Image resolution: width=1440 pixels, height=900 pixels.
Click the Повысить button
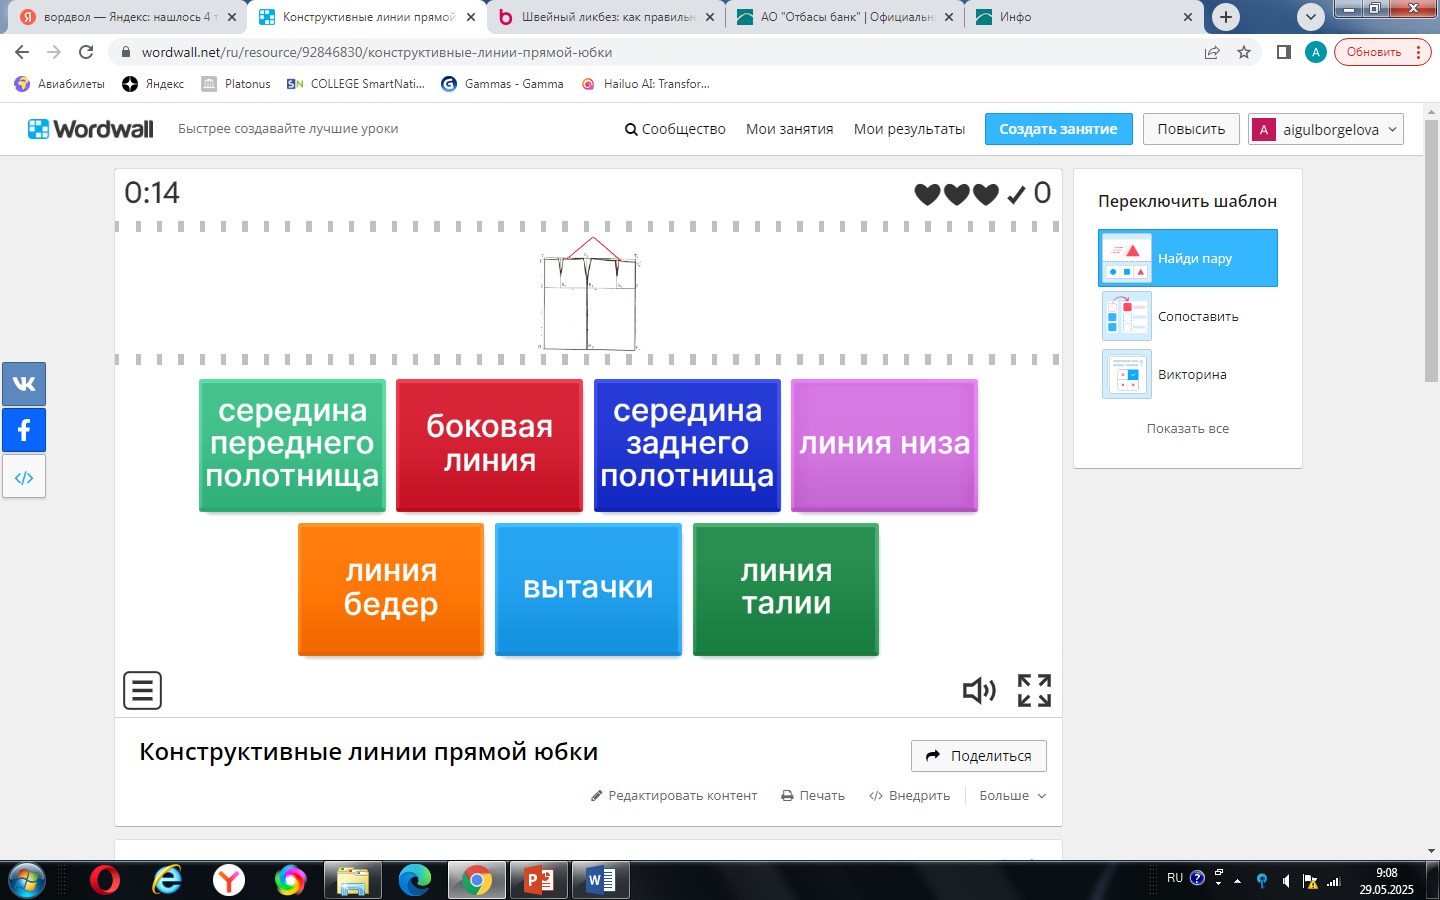click(1191, 129)
